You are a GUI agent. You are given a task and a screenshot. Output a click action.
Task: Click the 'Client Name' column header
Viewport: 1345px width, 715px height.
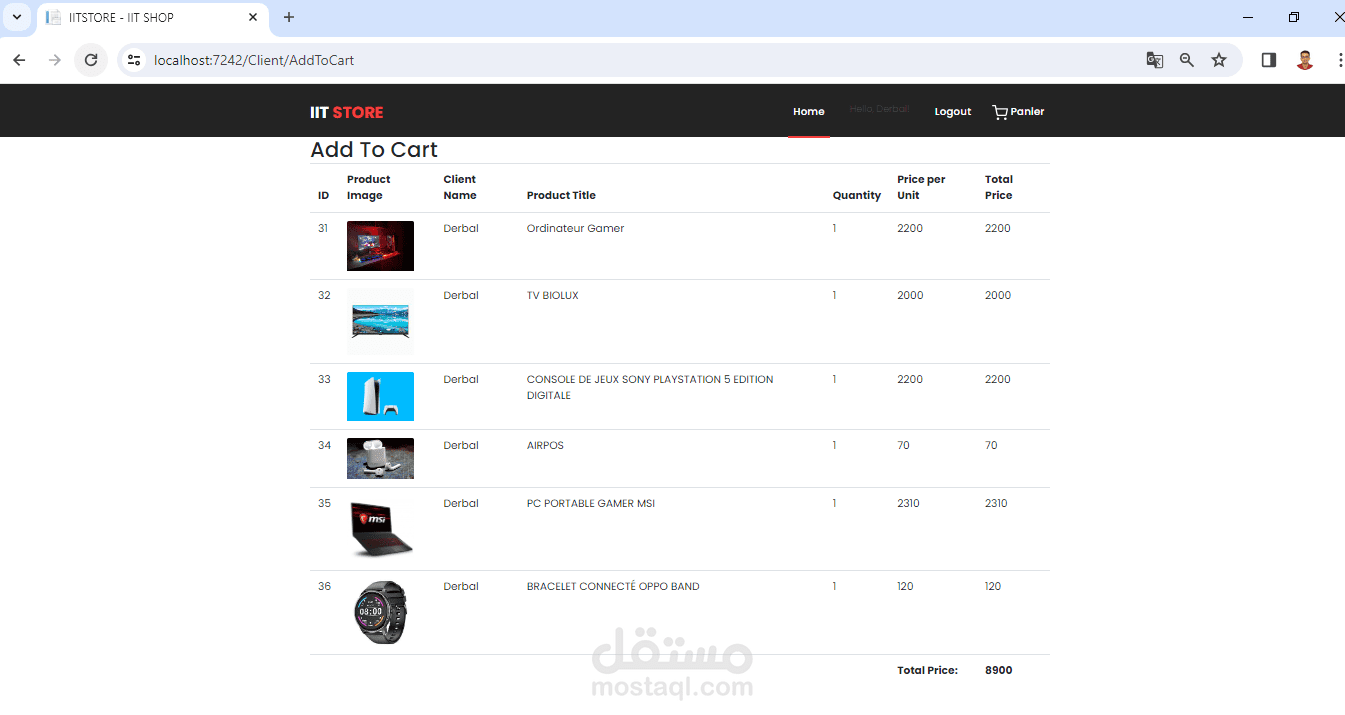point(460,187)
